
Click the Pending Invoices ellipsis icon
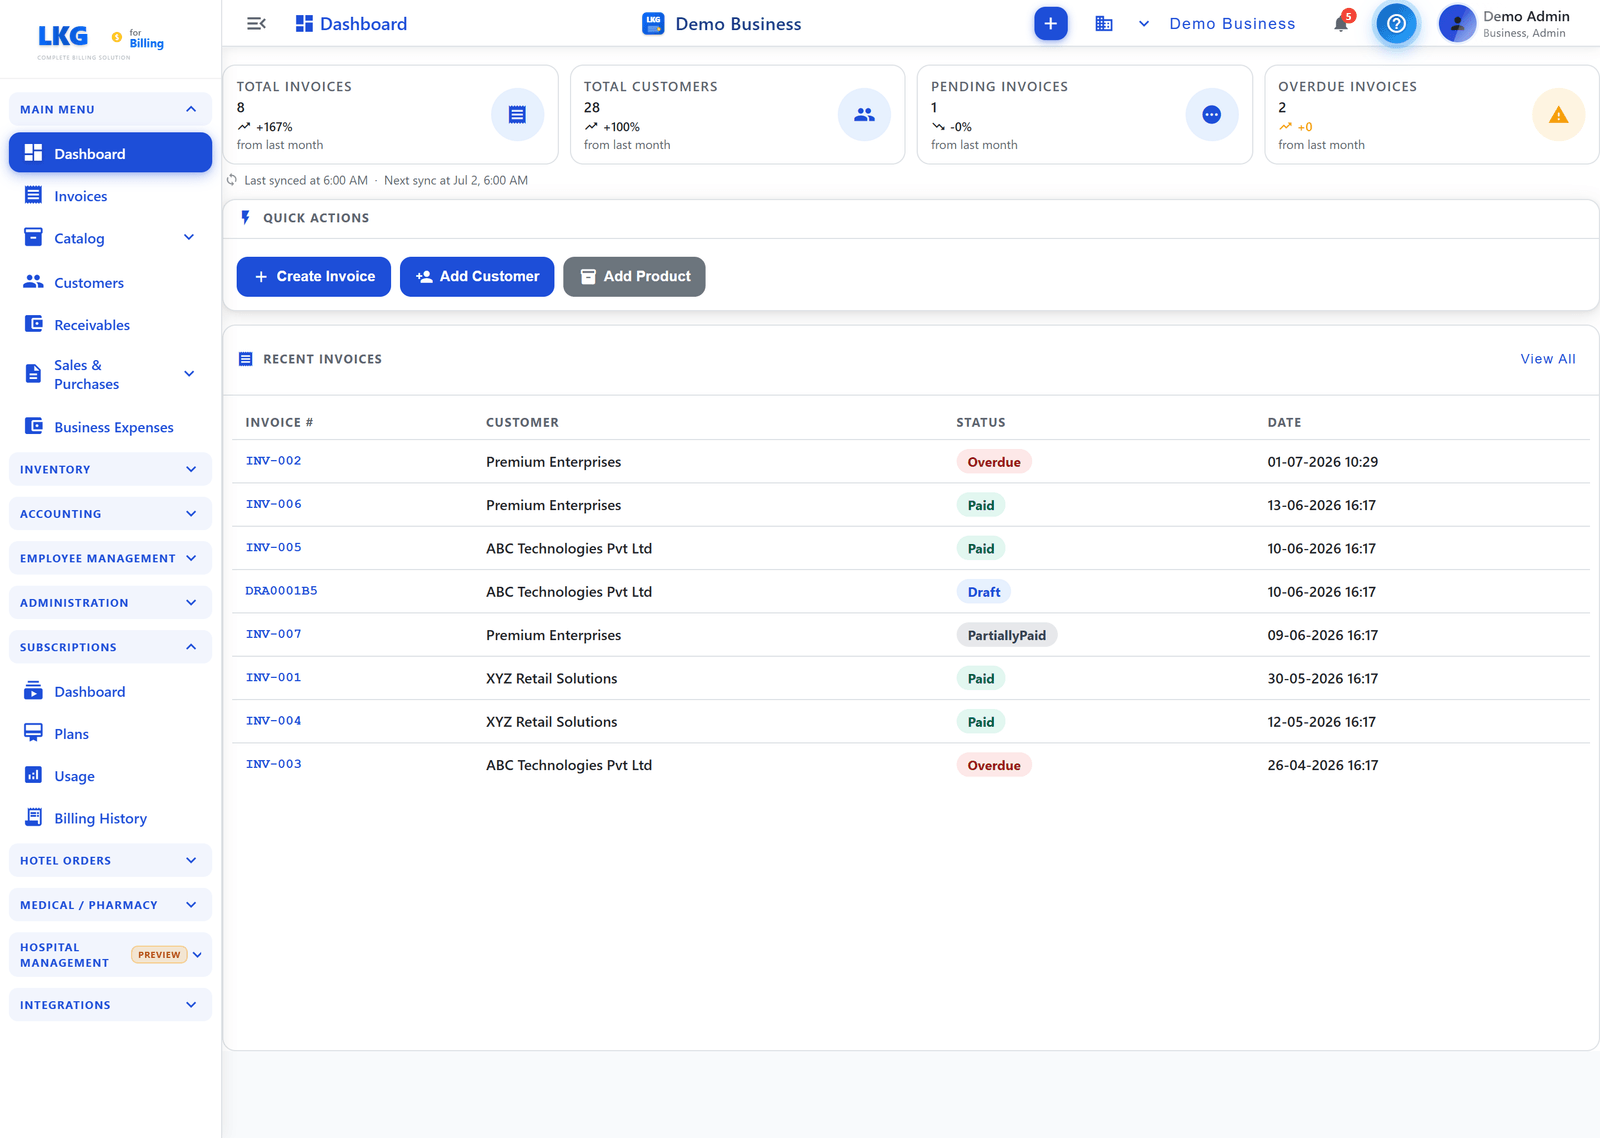coord(1211,115)
